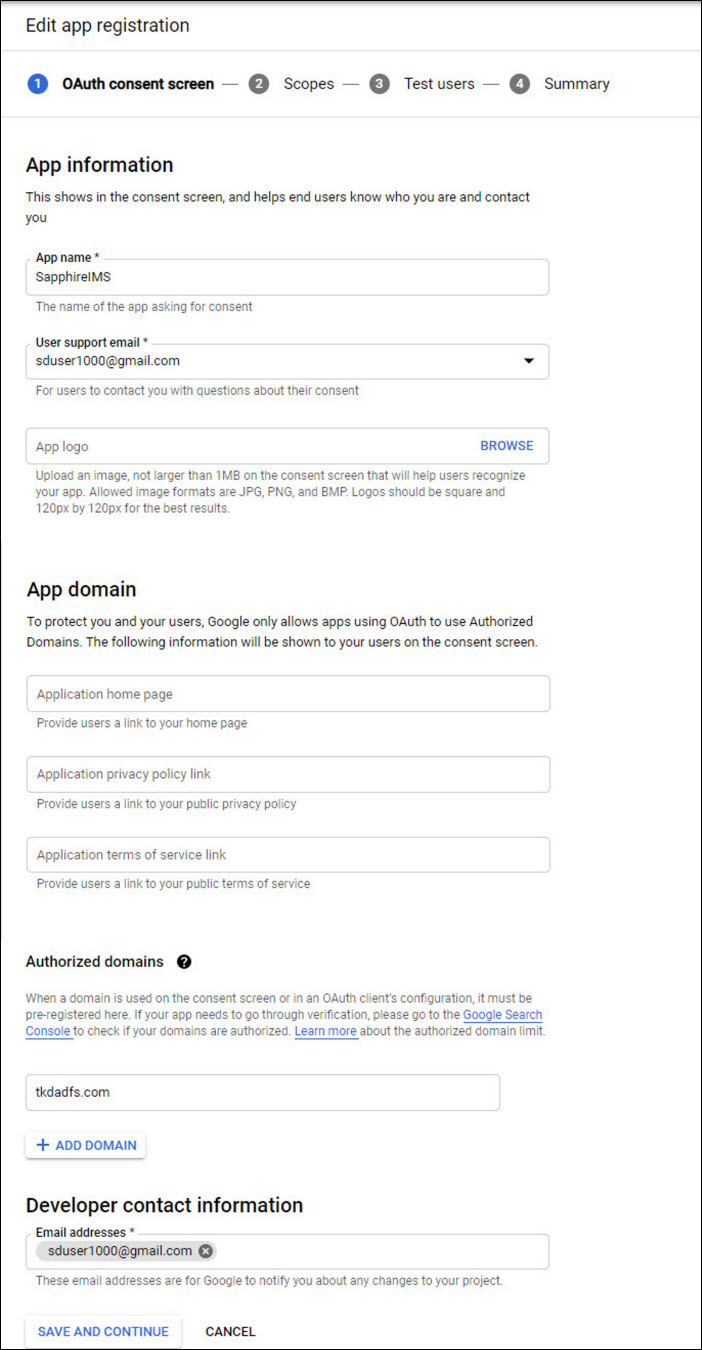Focus the Application home page field
This screenshot has height=1350, width=702.
pyautogui.click(x=287, y=694)
